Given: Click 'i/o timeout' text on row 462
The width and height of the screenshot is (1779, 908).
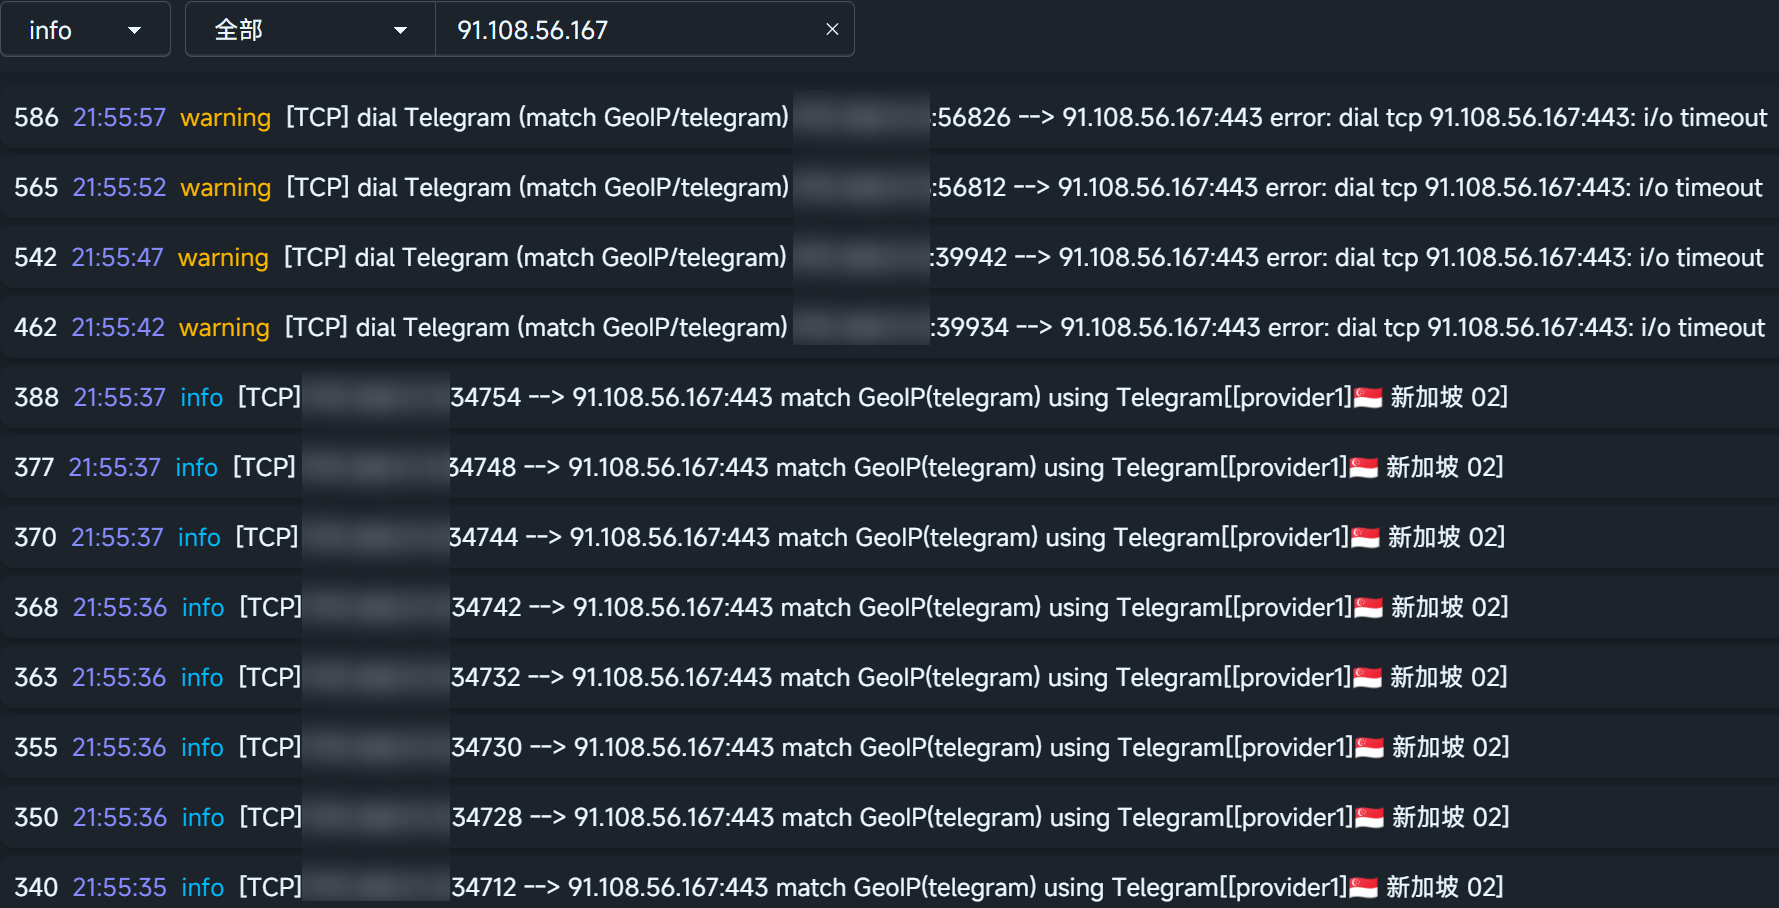Looking at the screenshot, I should 1704,327.
